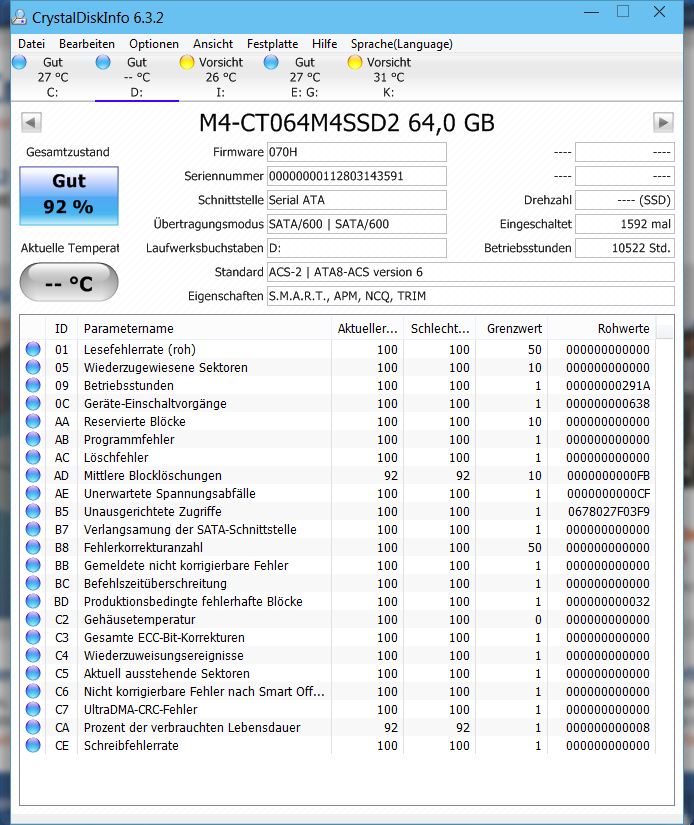This screenshot has height=825, width=694.
Task: Open the Festplatte menu
Action: (273, 44)
